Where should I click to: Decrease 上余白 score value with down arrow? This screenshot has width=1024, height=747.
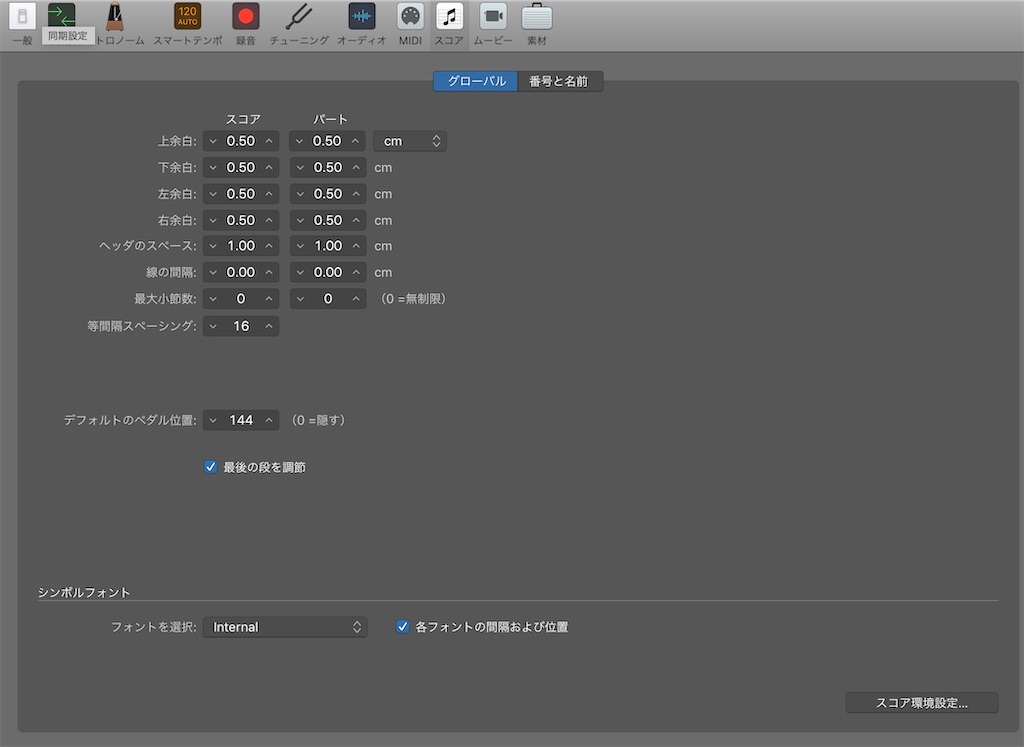tap(213, 141)
